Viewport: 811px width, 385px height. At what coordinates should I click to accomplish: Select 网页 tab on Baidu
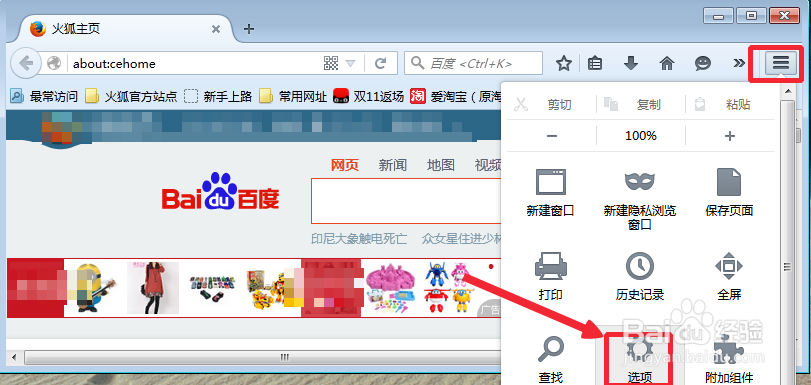[x=345, y=165]
